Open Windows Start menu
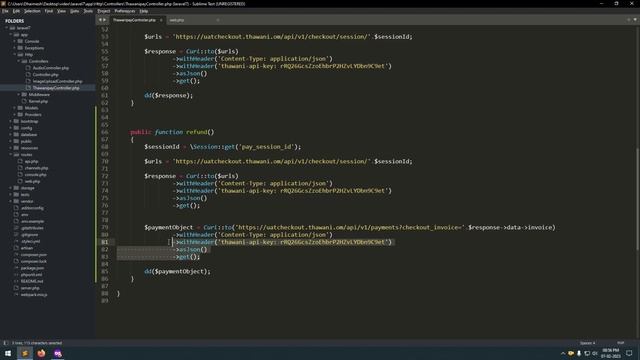The image size is (640, 360). pyautogui.click(x=8, y=353)
